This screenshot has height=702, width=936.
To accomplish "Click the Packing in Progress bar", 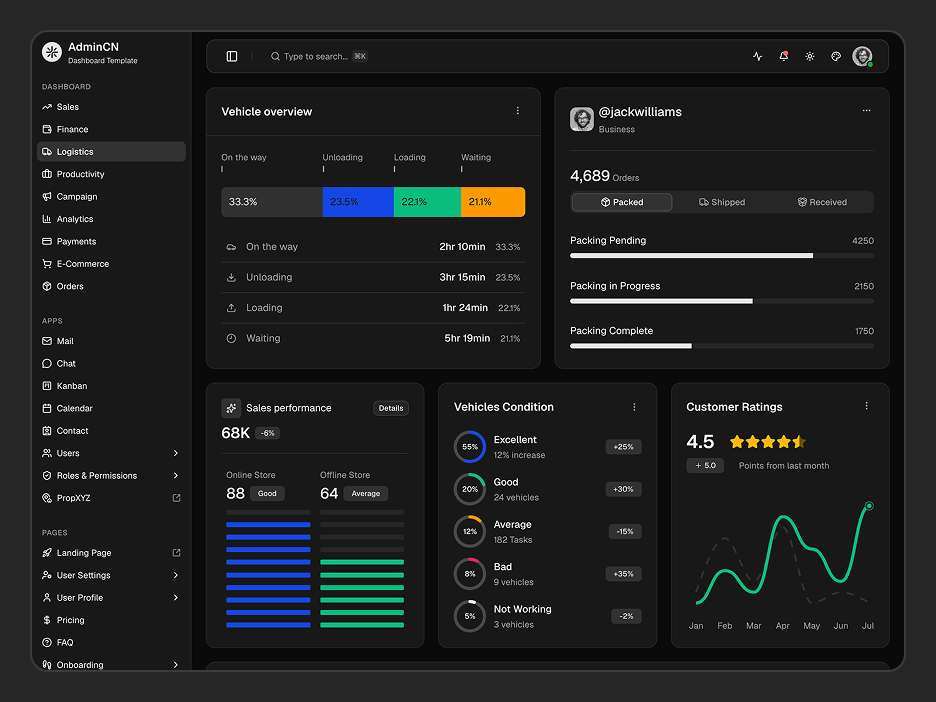I will pos(722,301).
